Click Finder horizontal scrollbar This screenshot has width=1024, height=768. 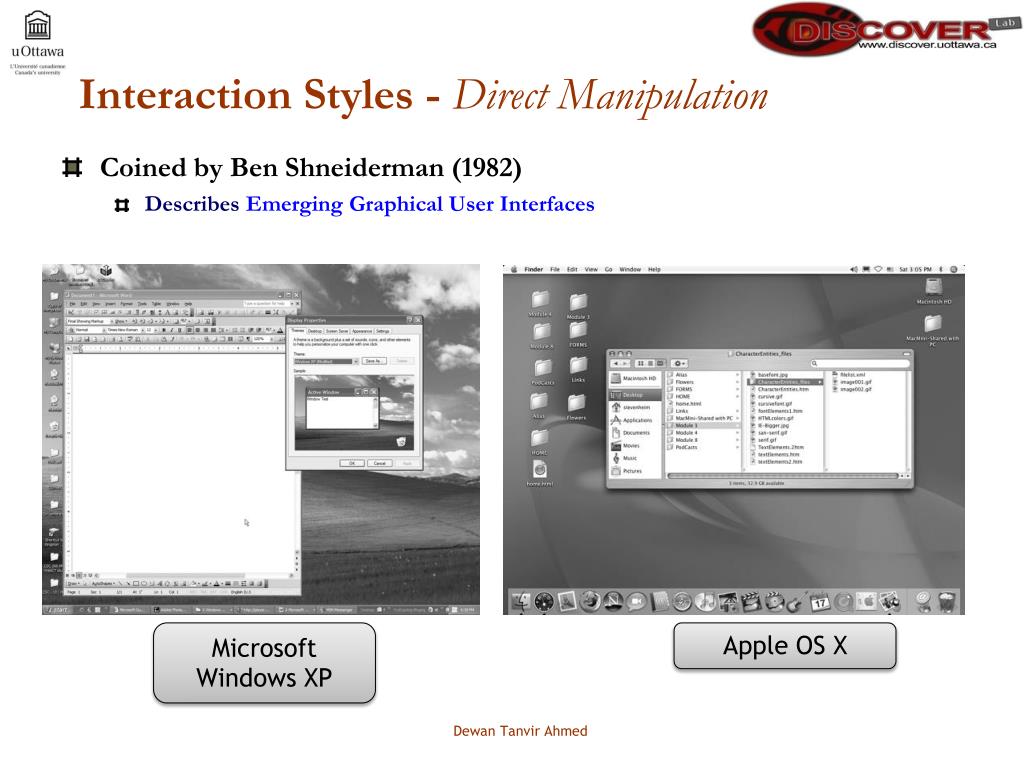tap(783, 476)
